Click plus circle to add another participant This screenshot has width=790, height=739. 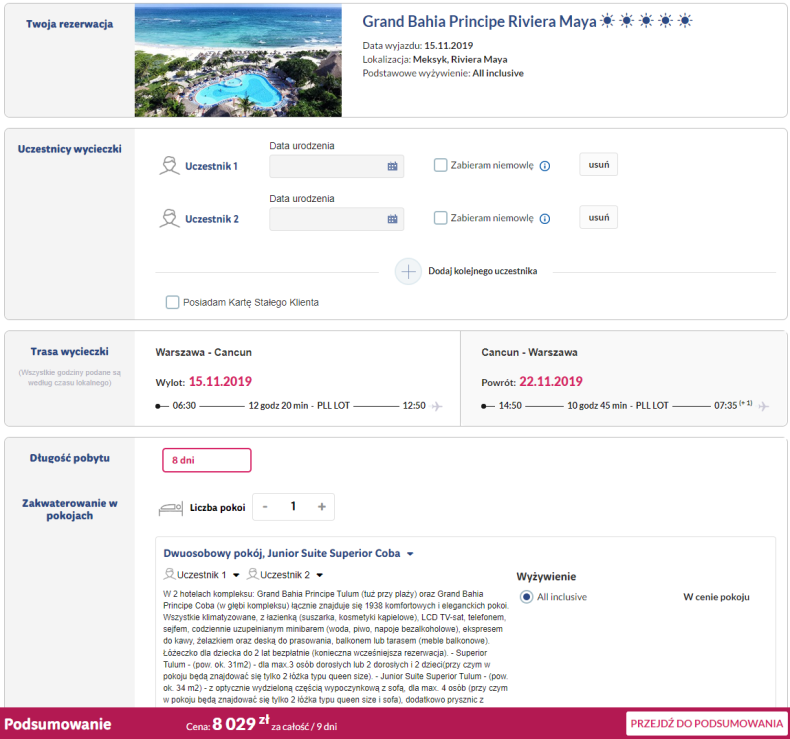tap(408, 272)
